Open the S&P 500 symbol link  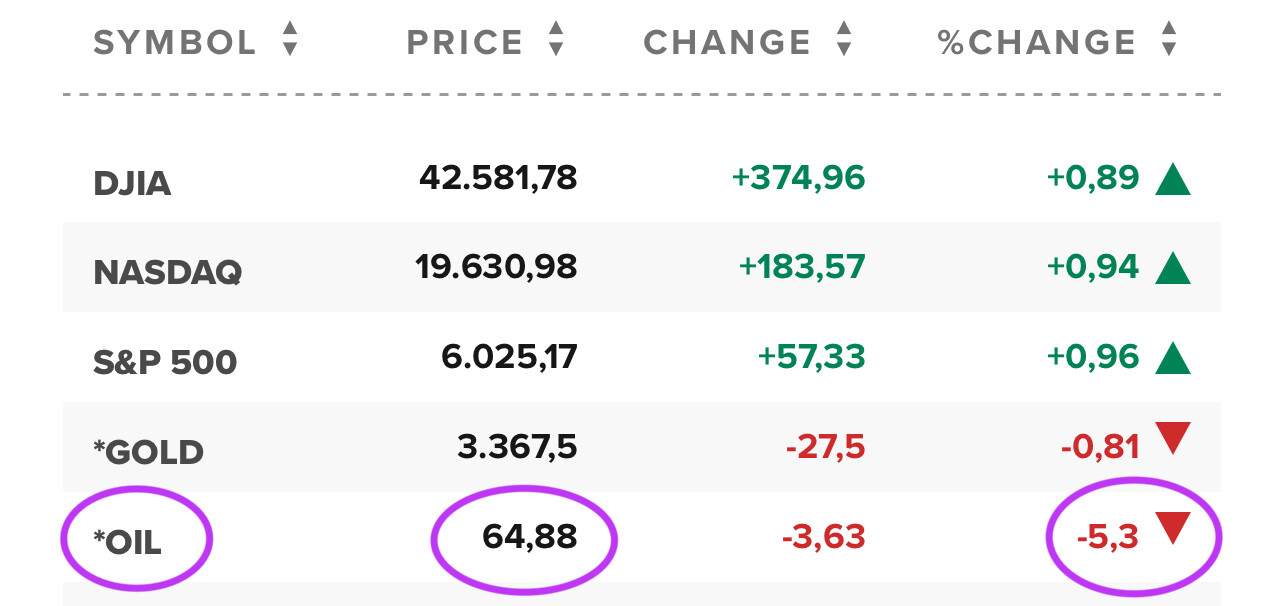(x=165, y=362)
